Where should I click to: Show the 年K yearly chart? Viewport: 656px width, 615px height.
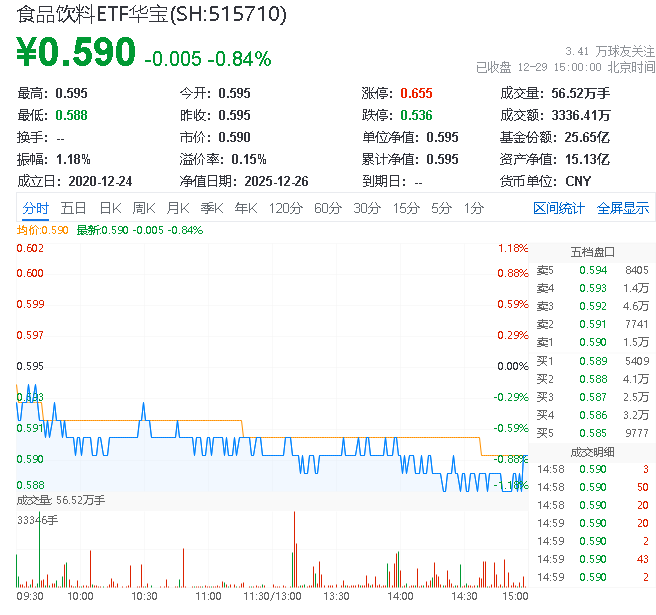click(x=245, y=208)
